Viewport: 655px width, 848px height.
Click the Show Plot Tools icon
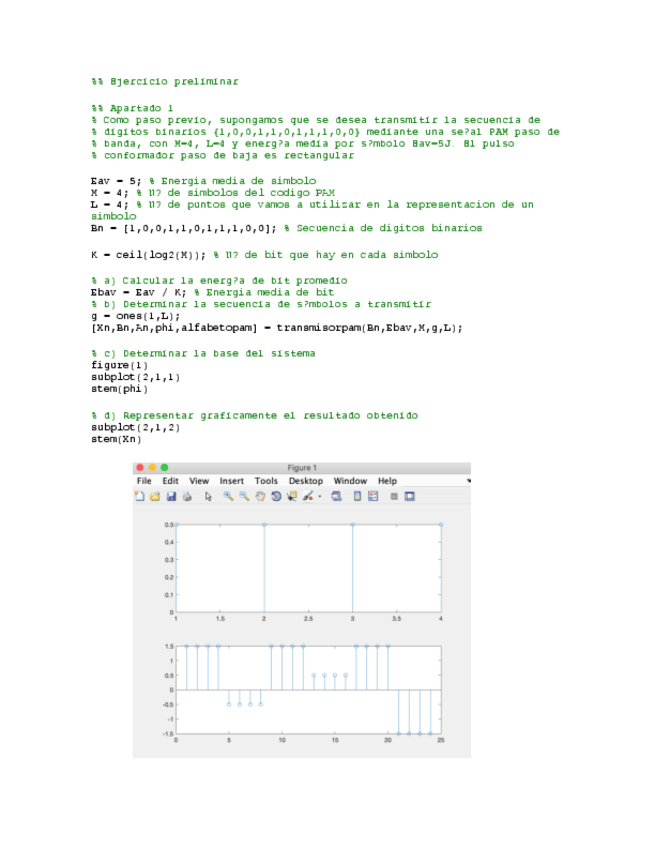[410, 495]
